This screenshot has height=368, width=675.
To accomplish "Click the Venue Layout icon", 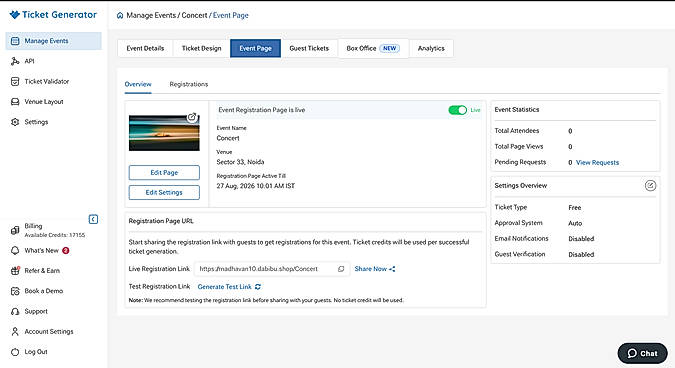I will click(15, 102).
